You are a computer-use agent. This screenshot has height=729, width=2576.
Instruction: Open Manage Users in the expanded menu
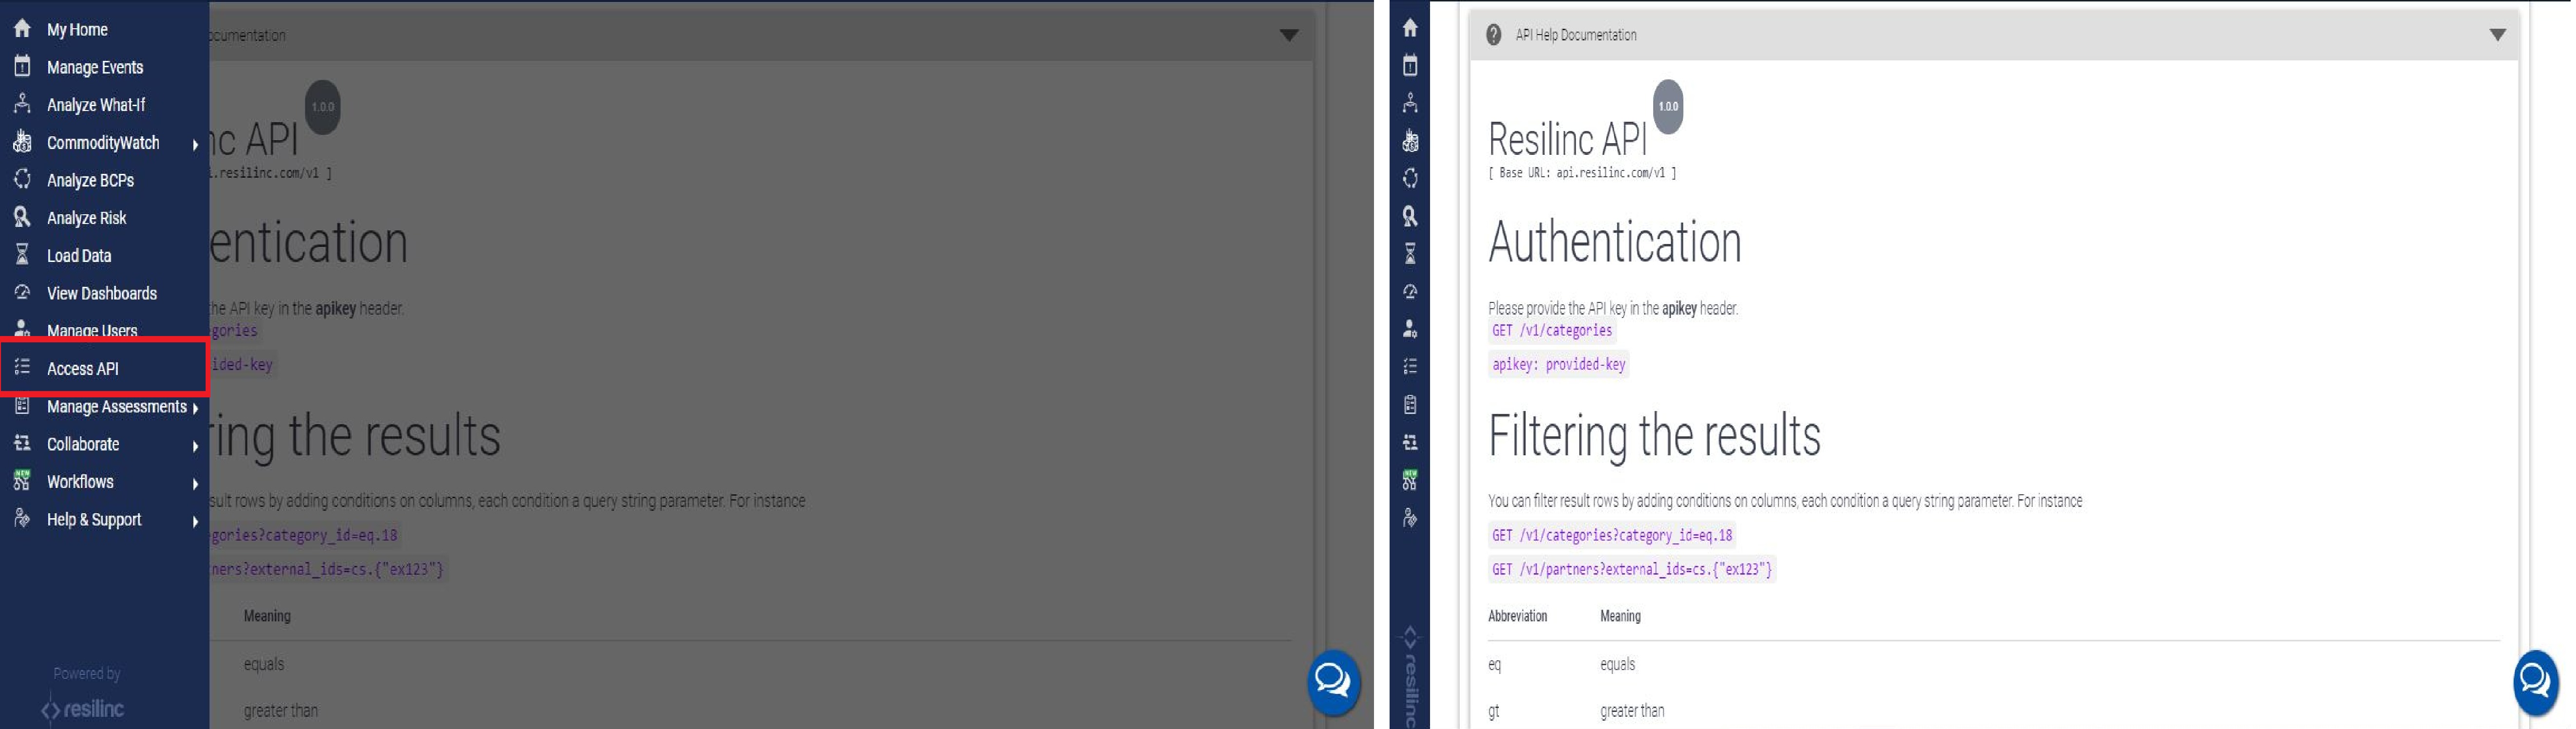click(x=92, y=330)
